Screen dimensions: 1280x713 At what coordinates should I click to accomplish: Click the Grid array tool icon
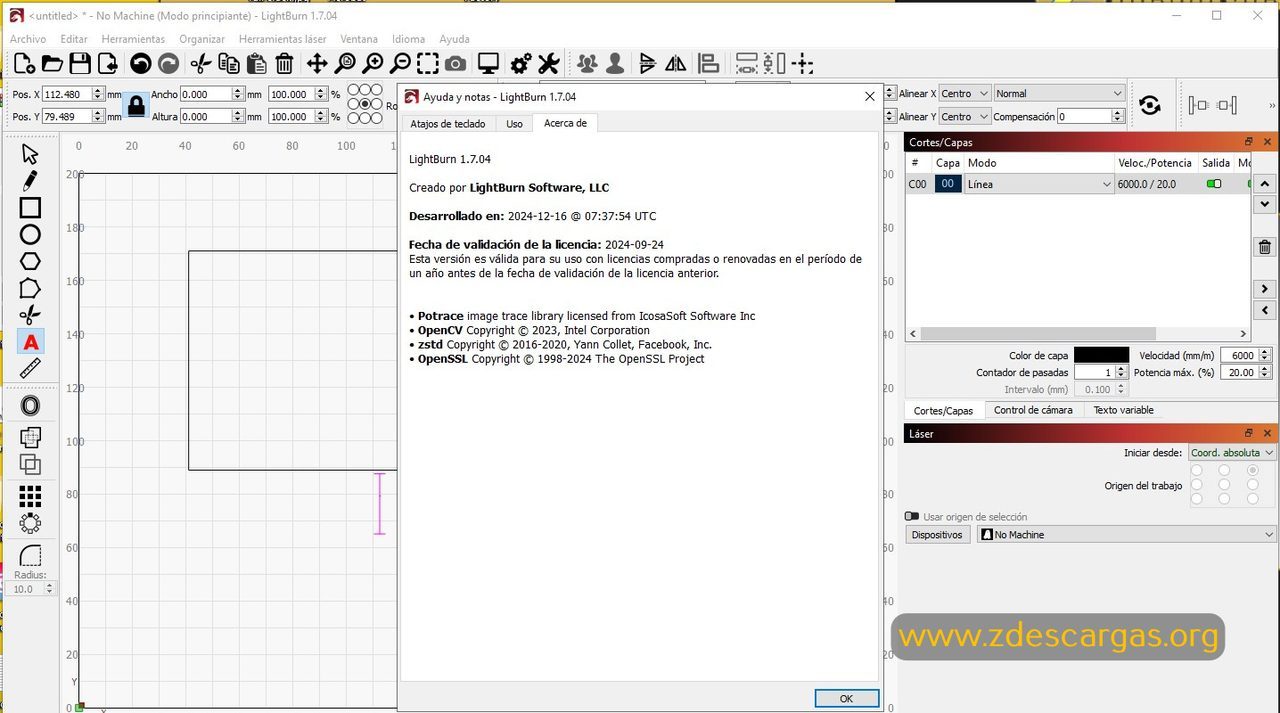click(x=30, y=496)
